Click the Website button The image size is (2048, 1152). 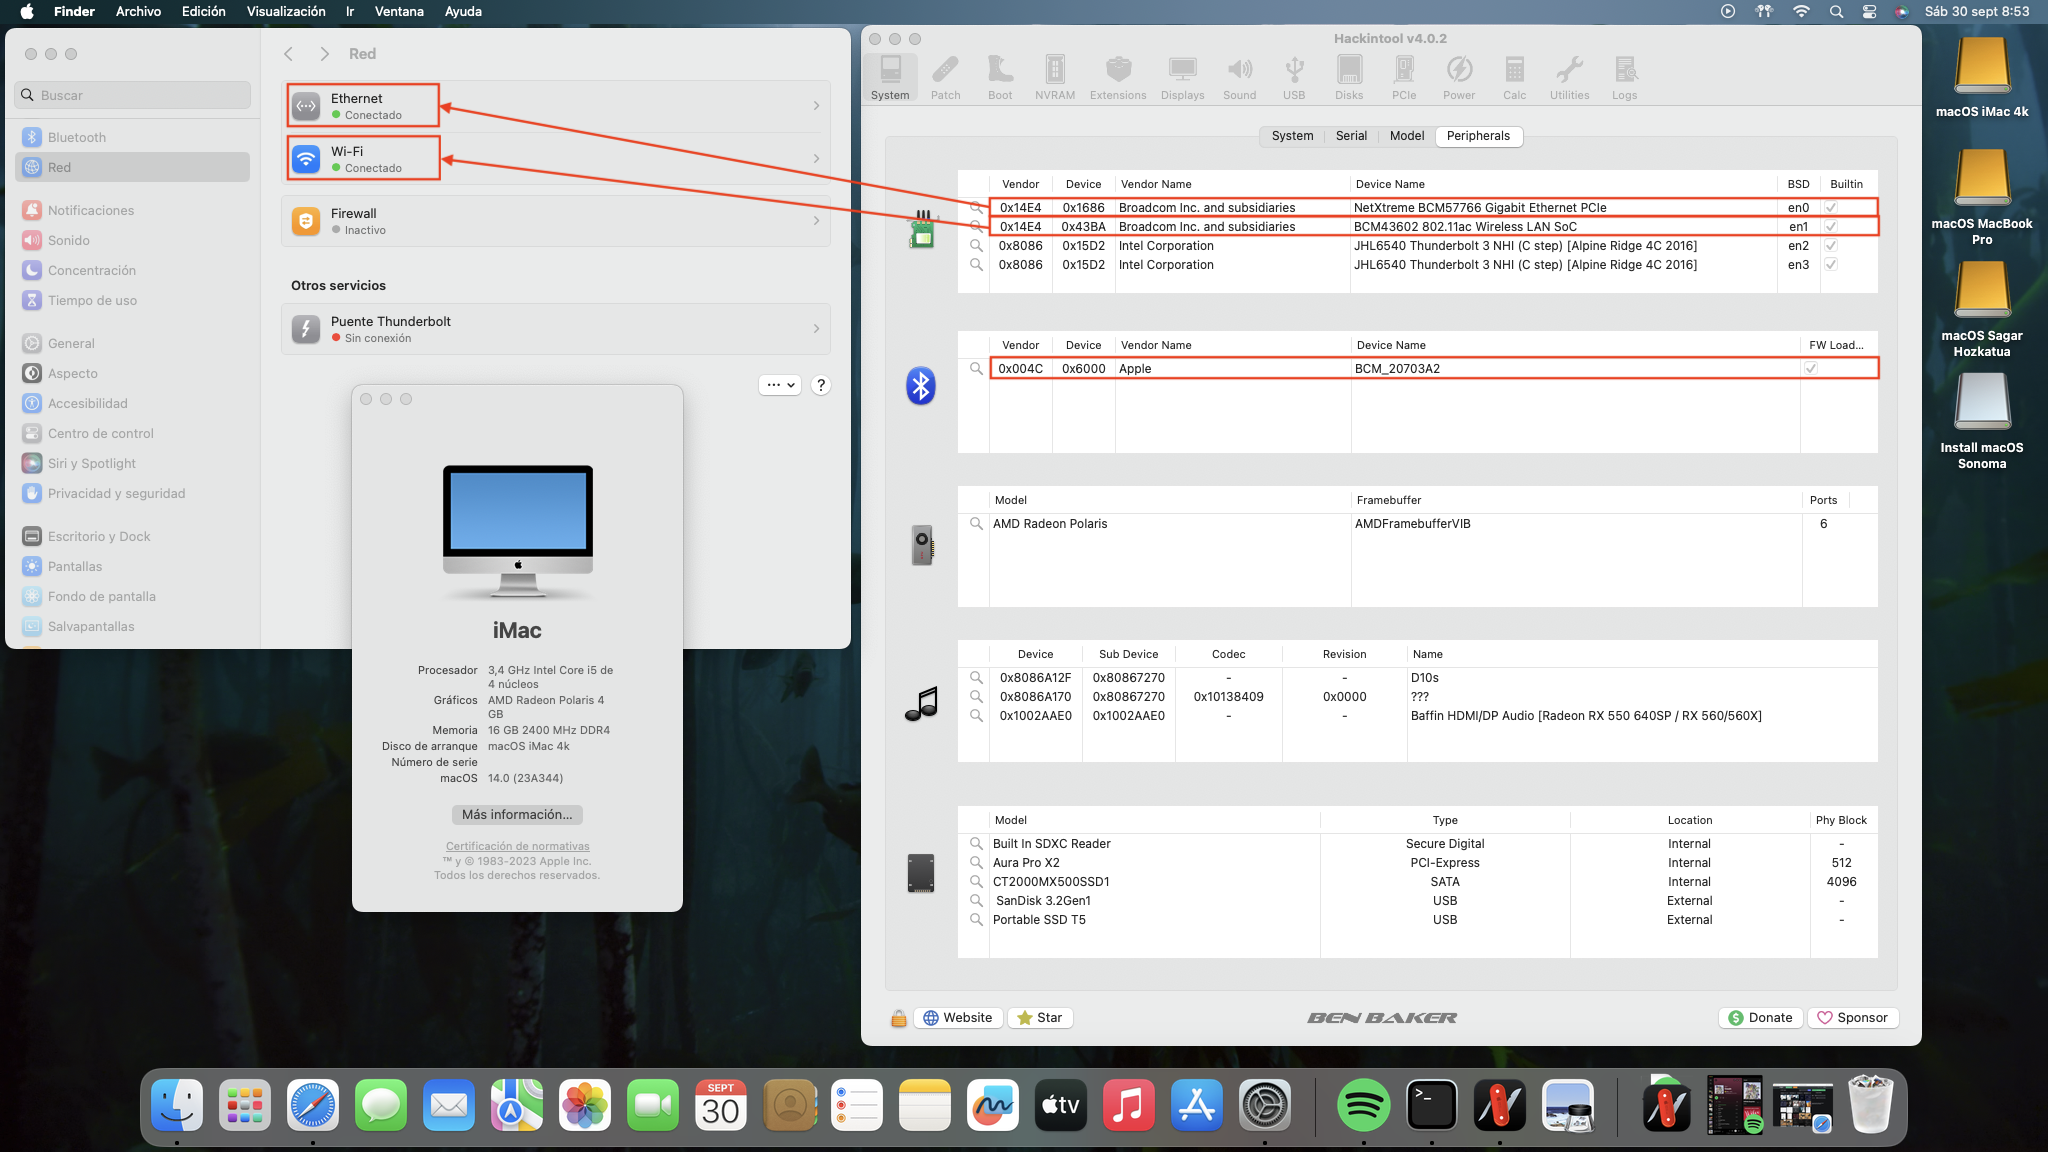(x=958, y=1018)
